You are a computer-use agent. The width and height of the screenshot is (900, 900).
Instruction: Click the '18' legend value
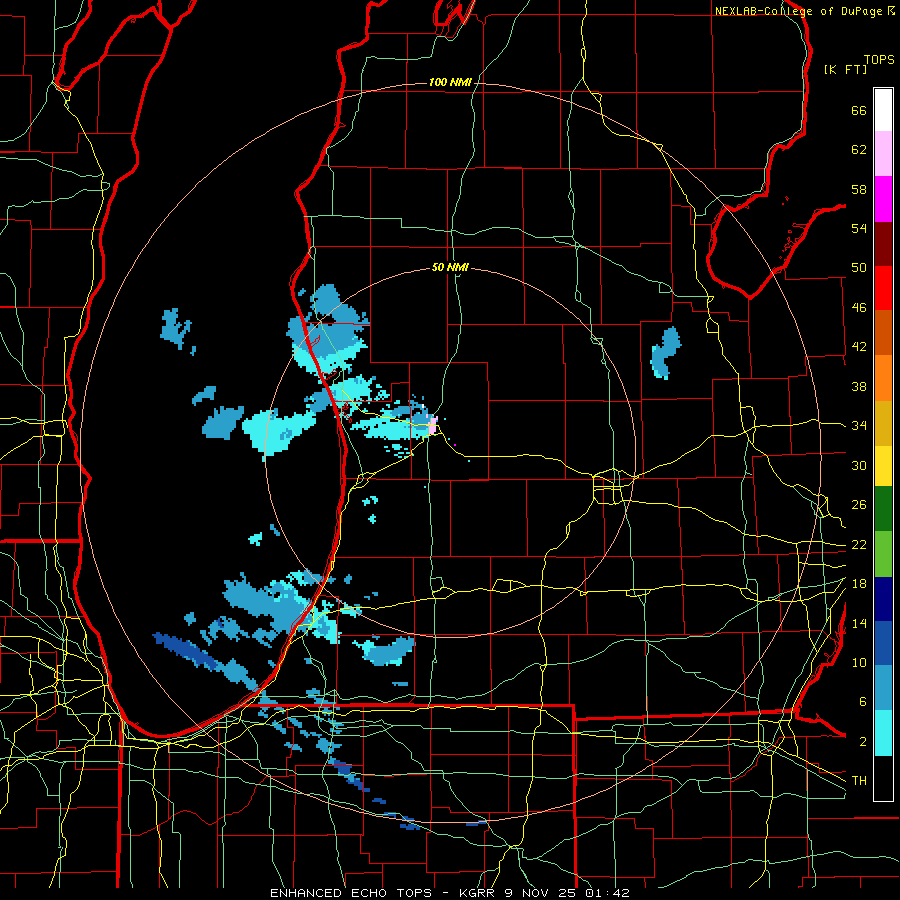859,584
